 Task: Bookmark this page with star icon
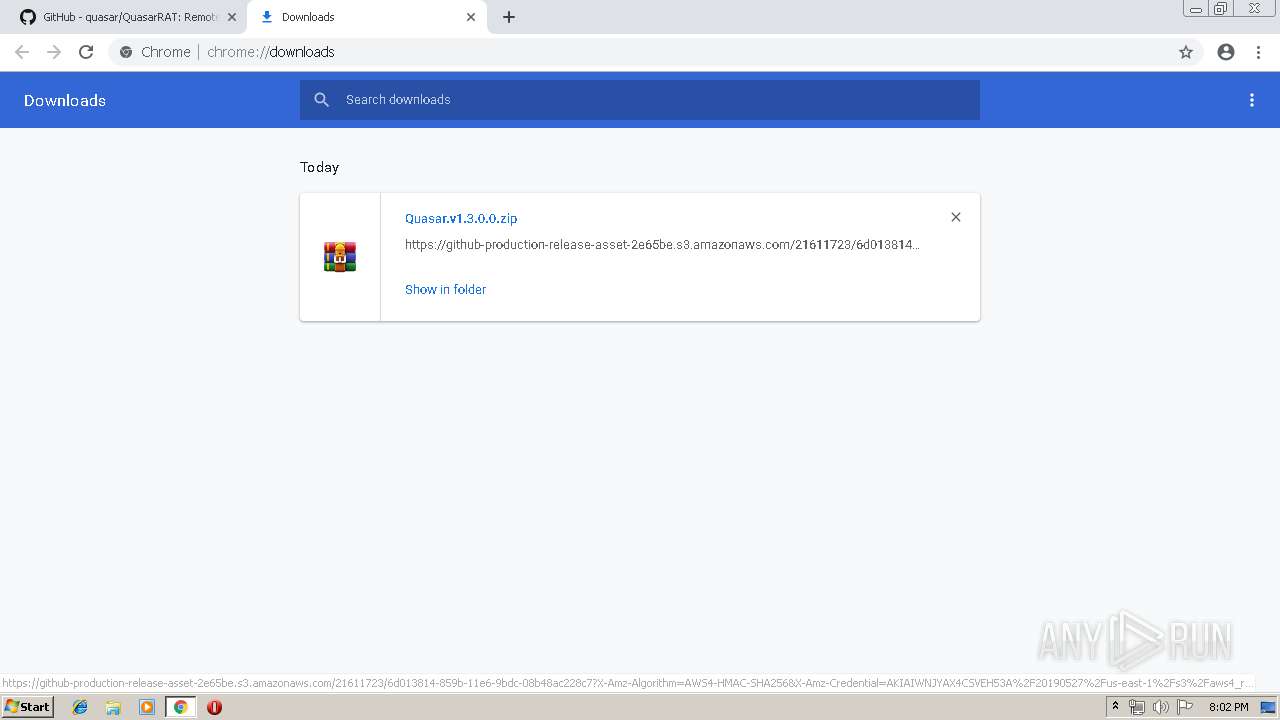(x=1186, y=52)
